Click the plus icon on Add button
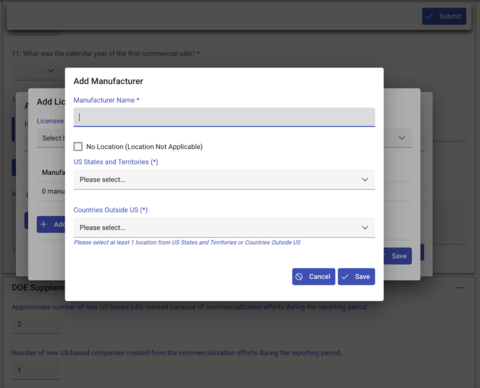This screenshot has width=480, height=388. (x=44, y=224)
